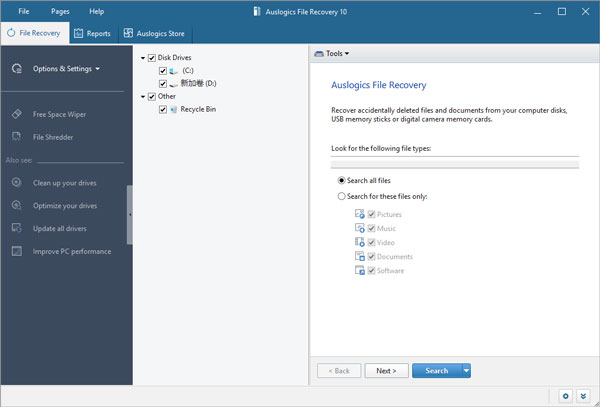Open the Pages menu

click(60, 11)
